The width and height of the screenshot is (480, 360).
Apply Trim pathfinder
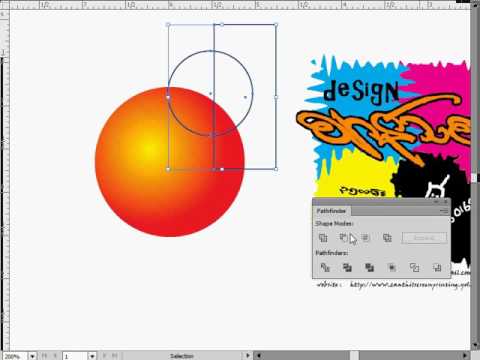[x=347, y=267]
